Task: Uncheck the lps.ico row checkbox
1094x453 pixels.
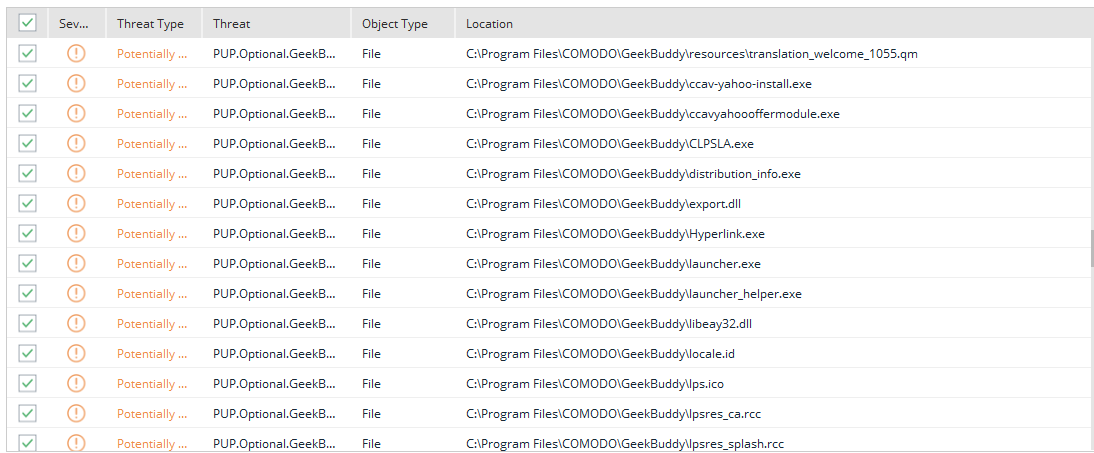Action: pyautogui.click(x=27, y=383)
